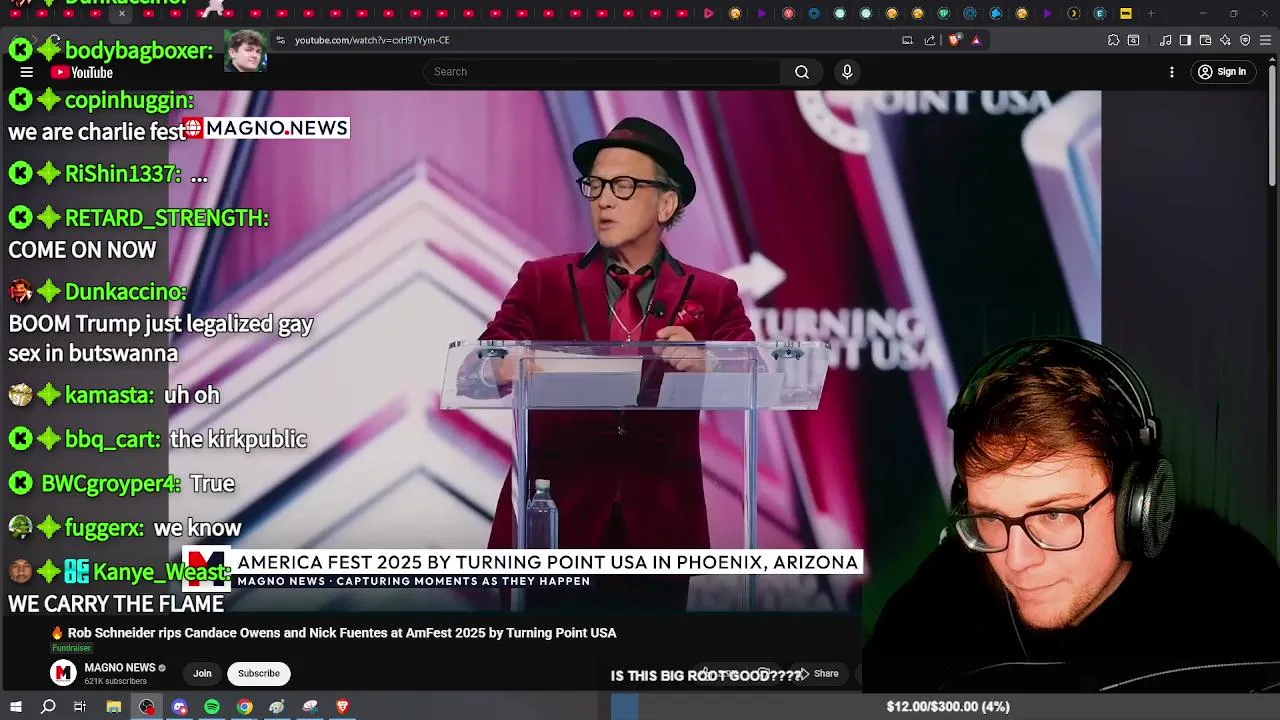Open Brave browser from the taskbar
The height and width of the screenshot is (720, 1280).
[x=342, y=707]
